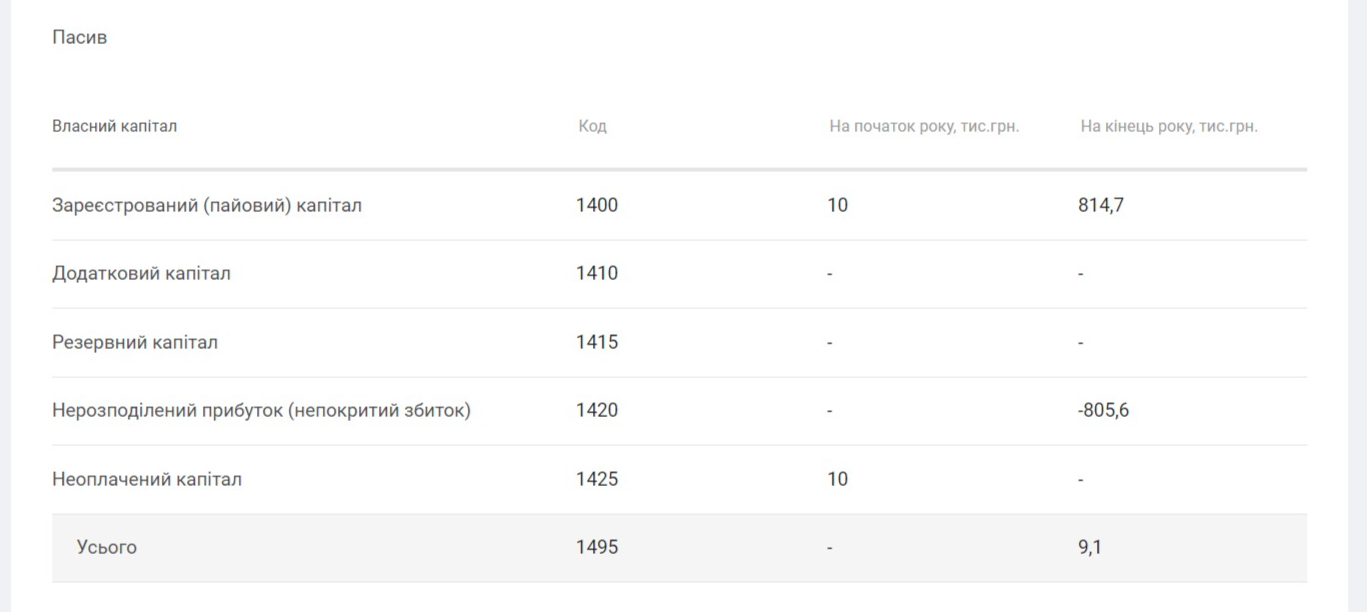Click the Резервний капітал row label

(x=135, y=342)
